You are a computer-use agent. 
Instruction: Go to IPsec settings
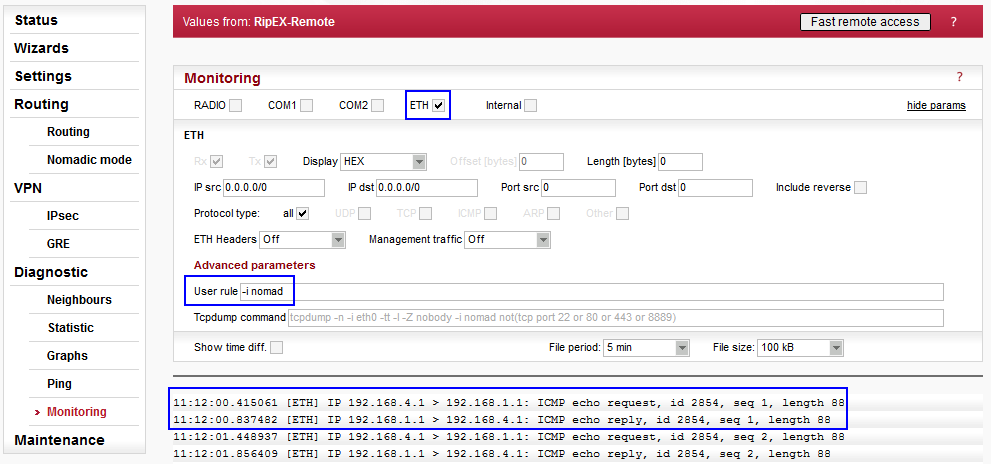click(63, 216)
